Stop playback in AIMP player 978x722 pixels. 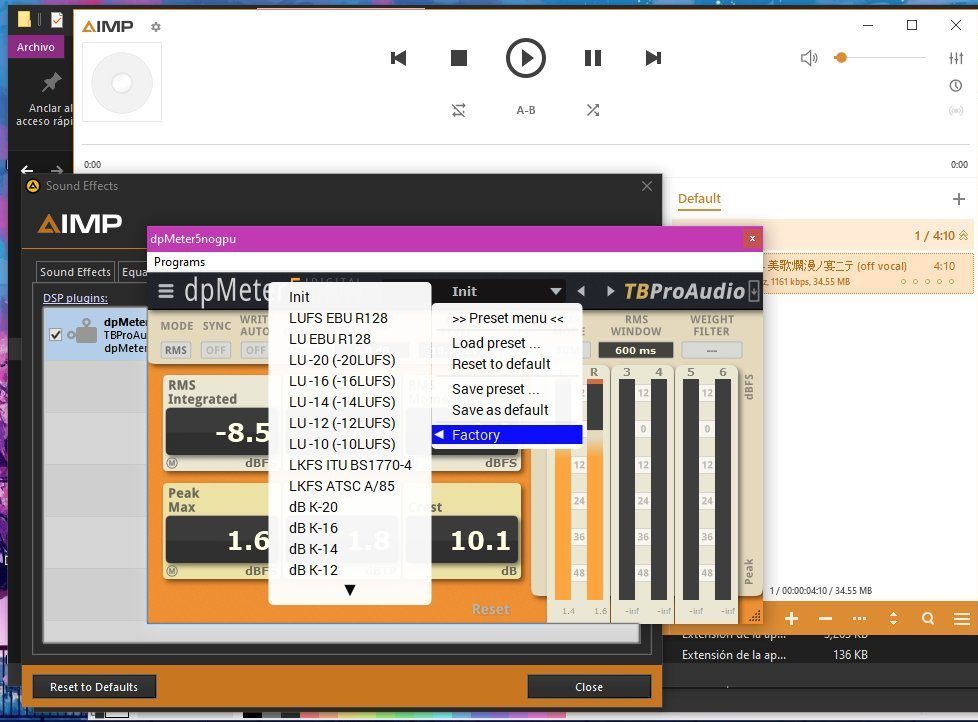tap(459, 58)
